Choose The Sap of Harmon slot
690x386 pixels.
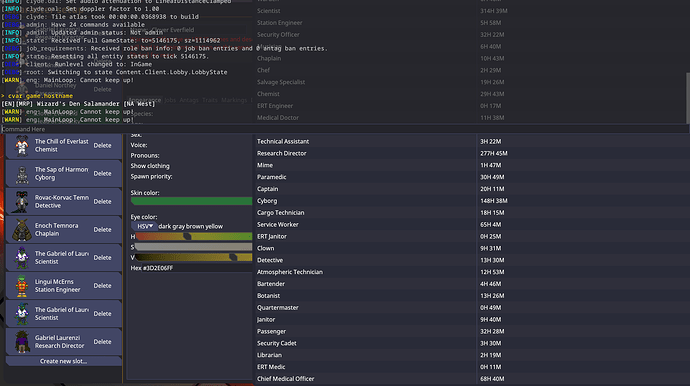point(63,174)
